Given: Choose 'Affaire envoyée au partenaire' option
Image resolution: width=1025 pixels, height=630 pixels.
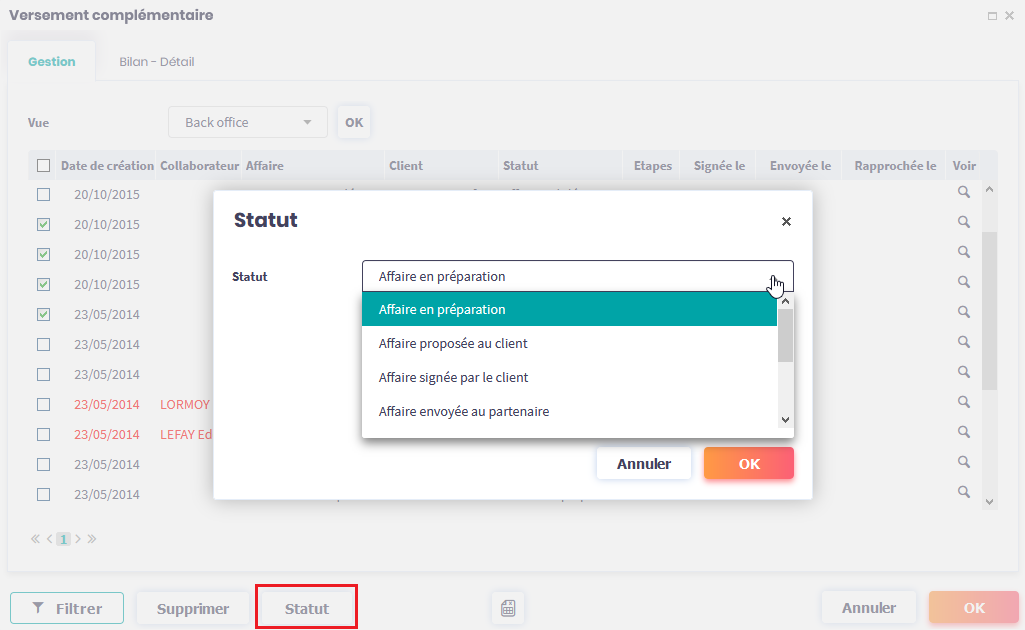Looking at the screenshot, I should coord(463,411).
